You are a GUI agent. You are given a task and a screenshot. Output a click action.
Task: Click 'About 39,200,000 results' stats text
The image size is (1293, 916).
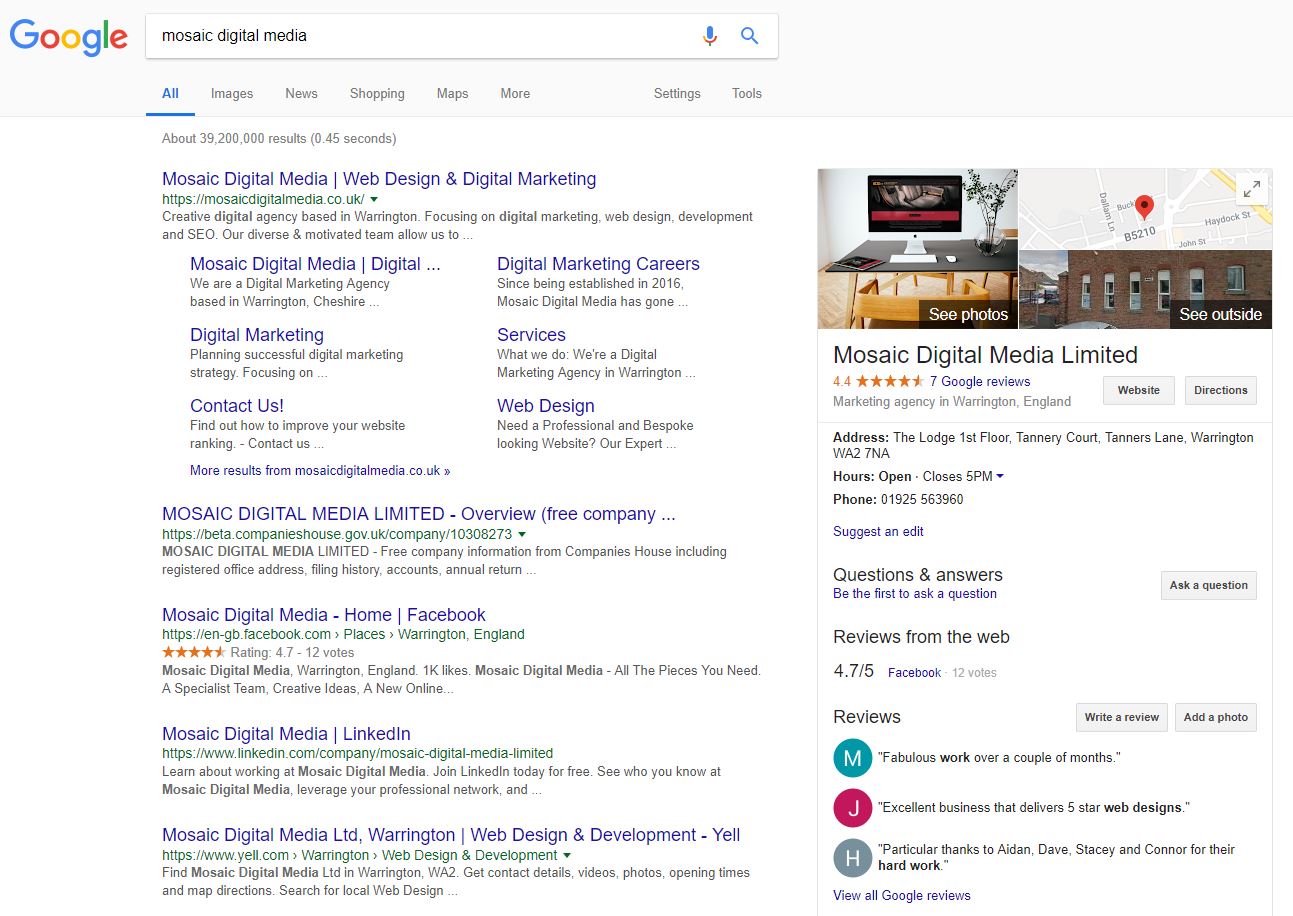click(x=279, y=138)
